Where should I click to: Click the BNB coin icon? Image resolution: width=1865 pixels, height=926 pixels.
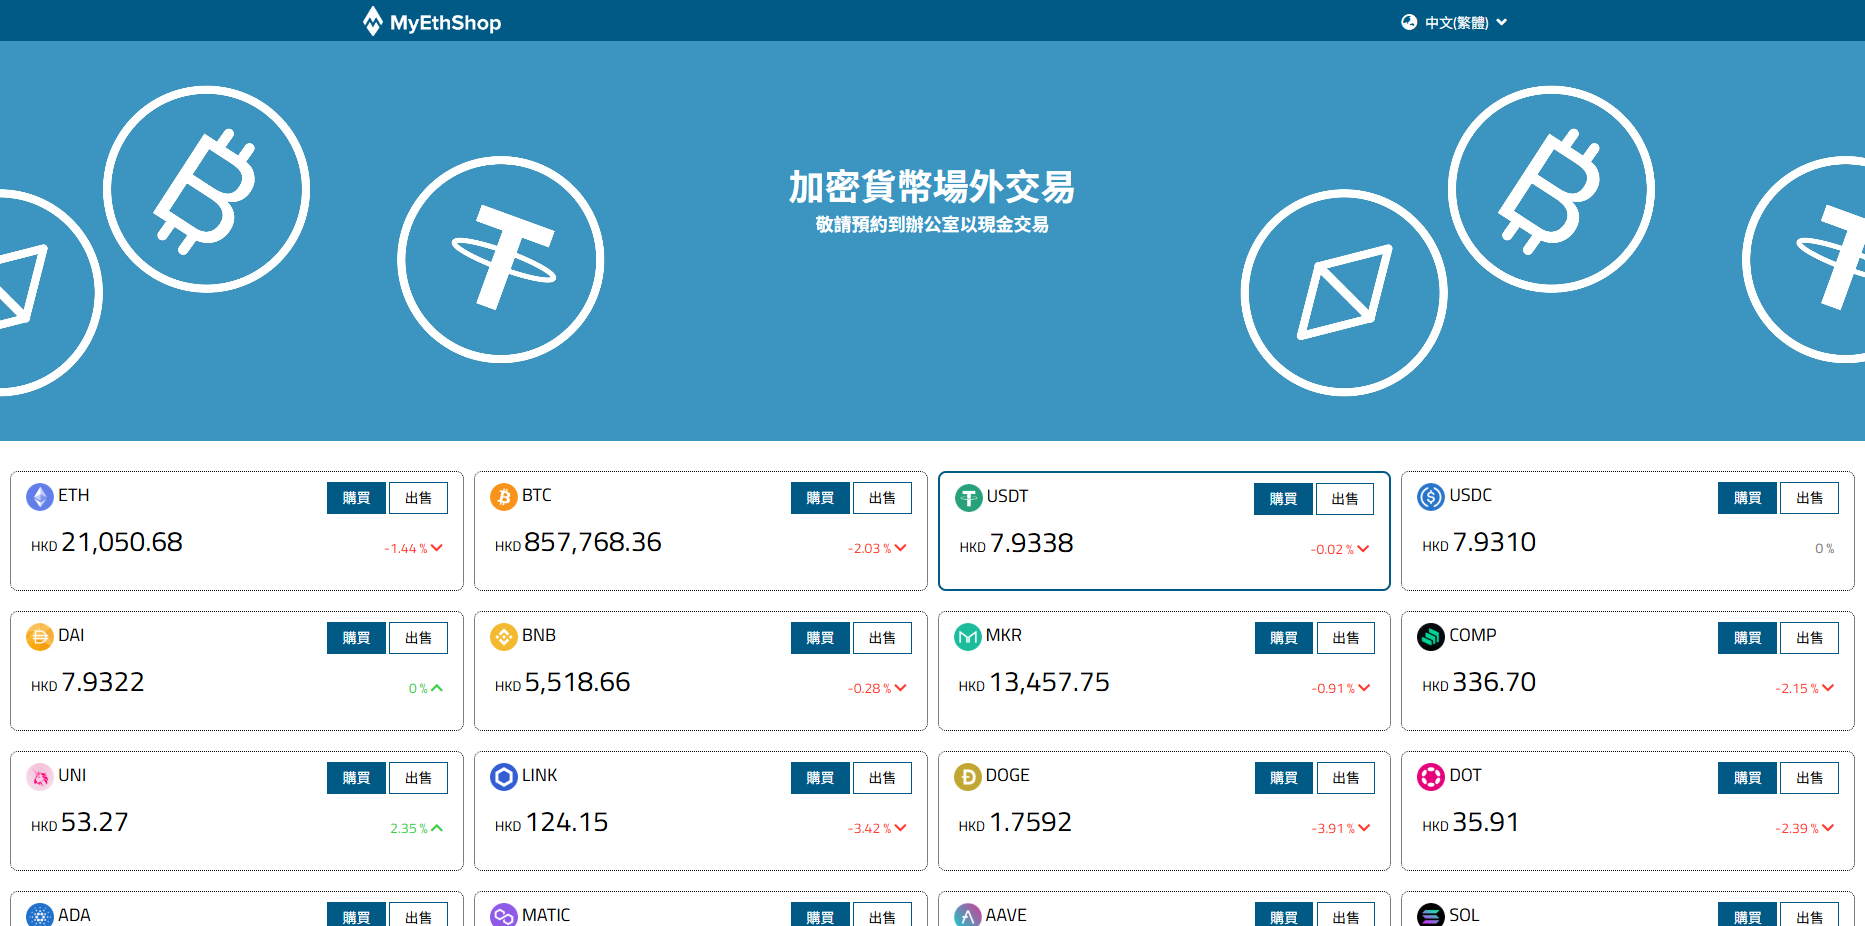coord(504,637)
